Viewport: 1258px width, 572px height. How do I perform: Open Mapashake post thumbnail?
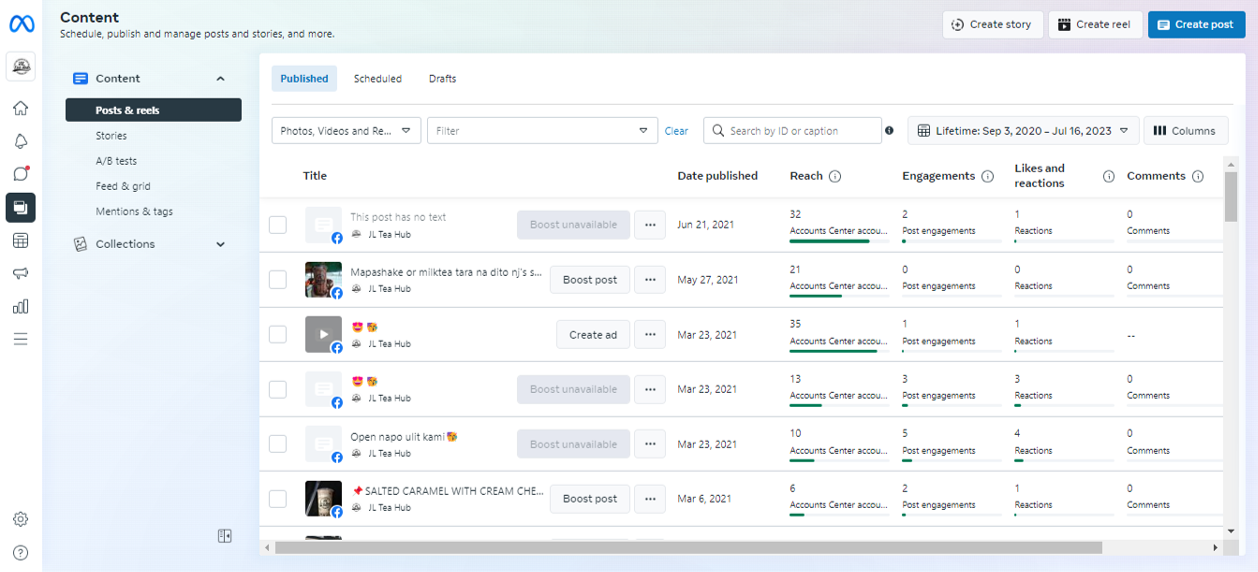(x=323, y=280)
